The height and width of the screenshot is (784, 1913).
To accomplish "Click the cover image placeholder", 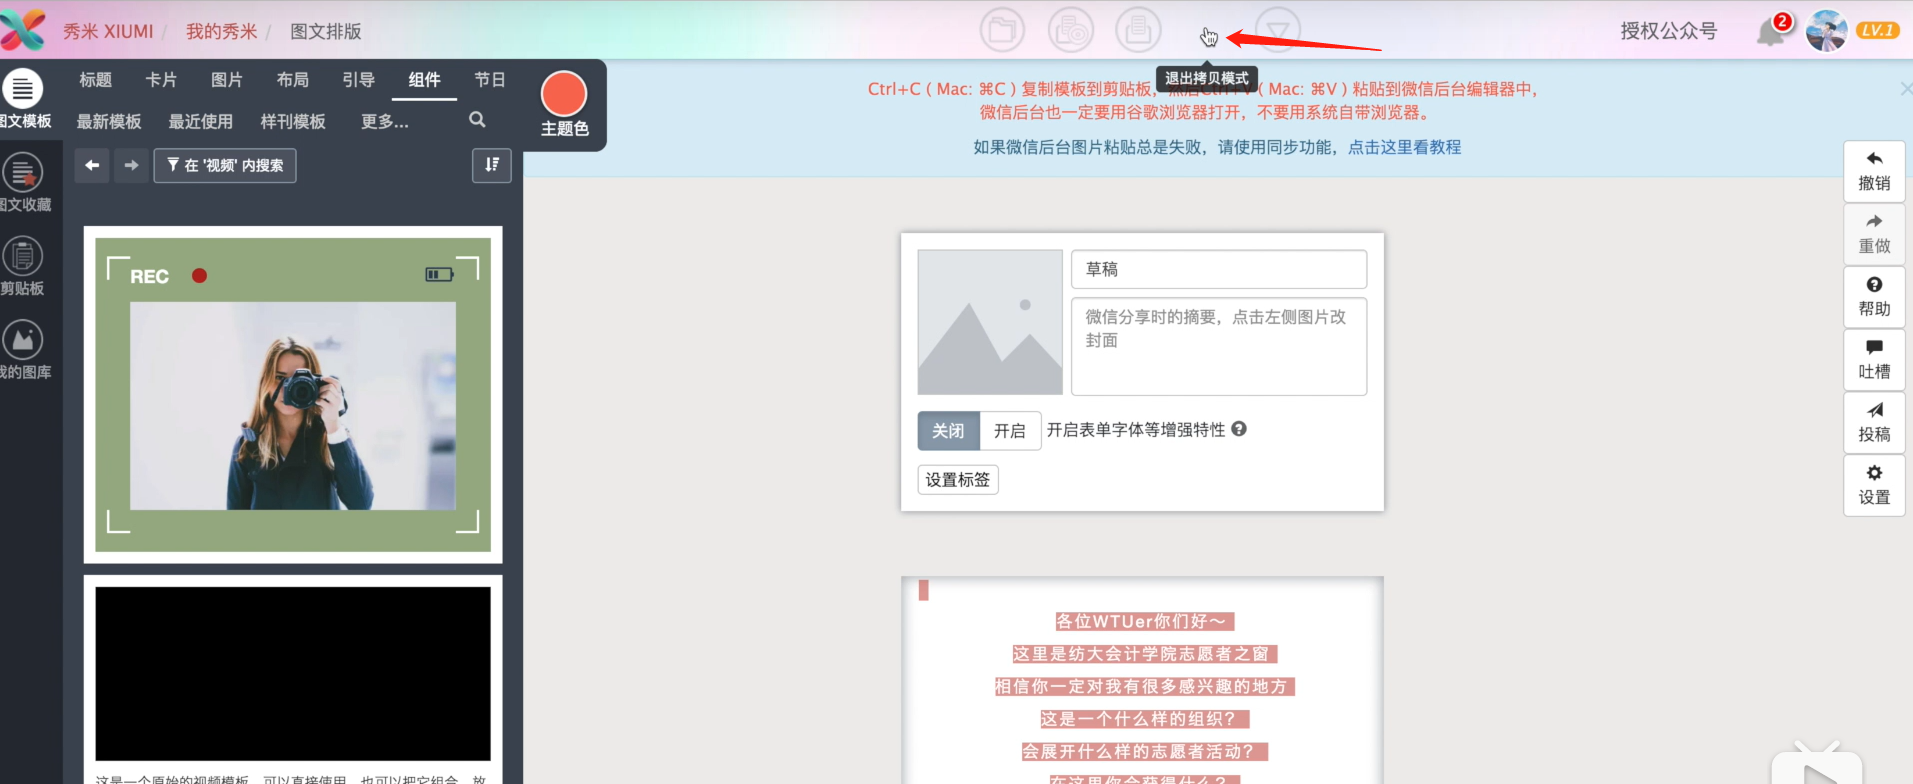I will [990, 322].
